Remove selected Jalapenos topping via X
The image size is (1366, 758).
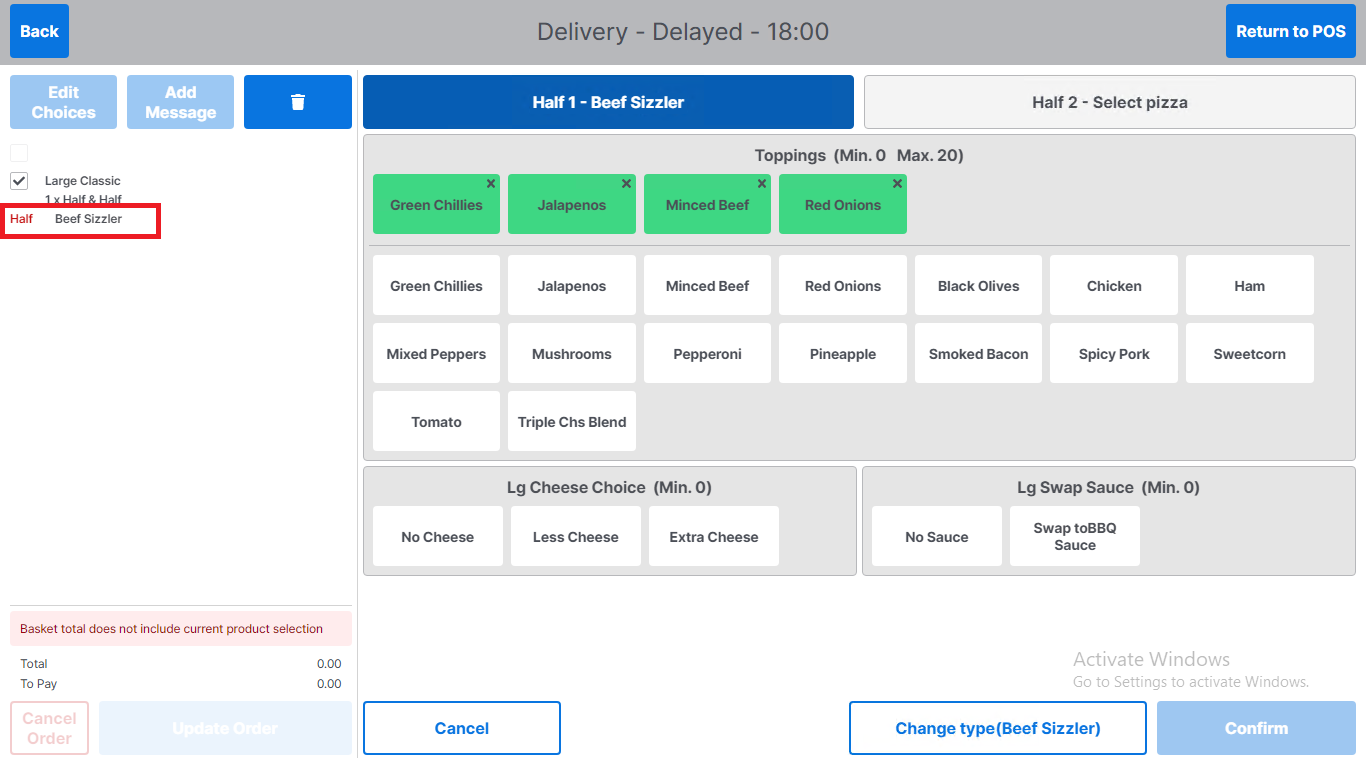pyautogui.click(x=626, y=184)
